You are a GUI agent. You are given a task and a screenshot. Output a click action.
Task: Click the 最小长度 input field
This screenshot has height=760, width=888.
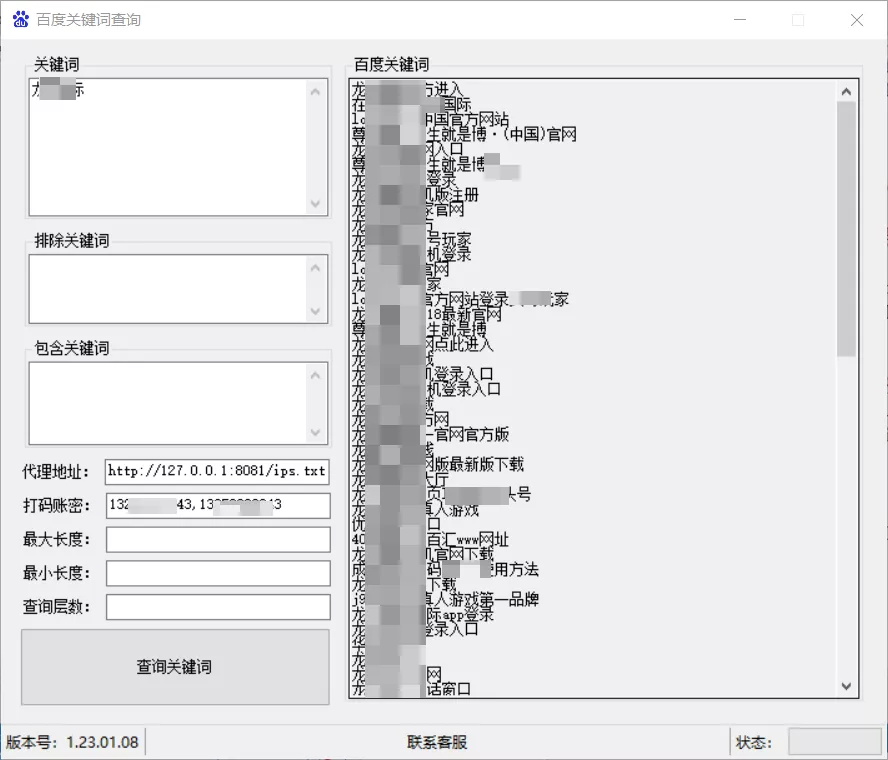(x=218, y=573)
